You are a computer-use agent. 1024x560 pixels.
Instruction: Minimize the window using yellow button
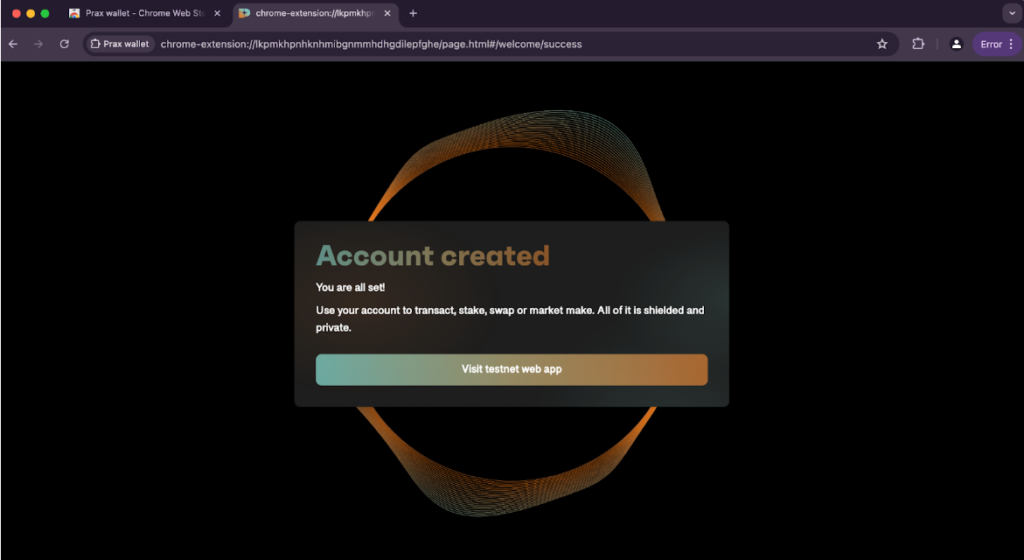(x=31, y=13)
